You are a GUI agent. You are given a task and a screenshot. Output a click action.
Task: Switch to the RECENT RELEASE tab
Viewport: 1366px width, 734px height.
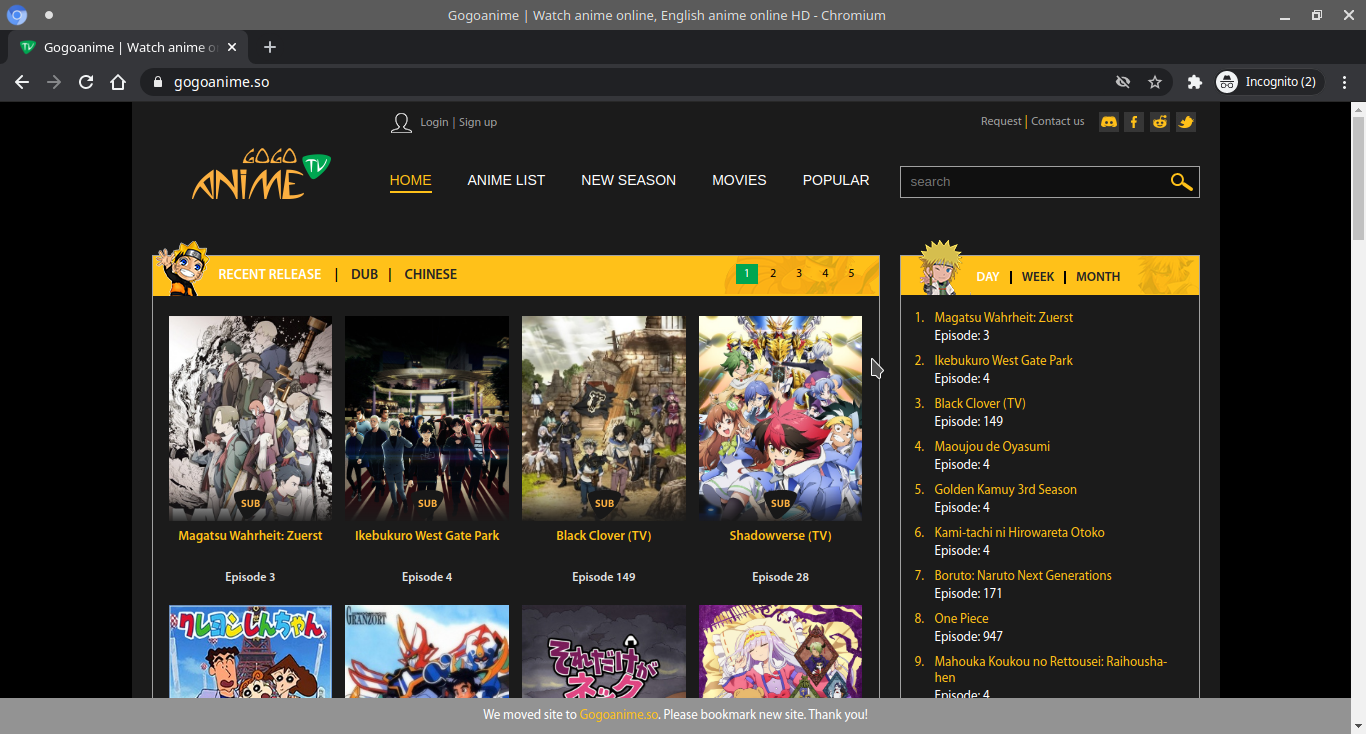270,274
